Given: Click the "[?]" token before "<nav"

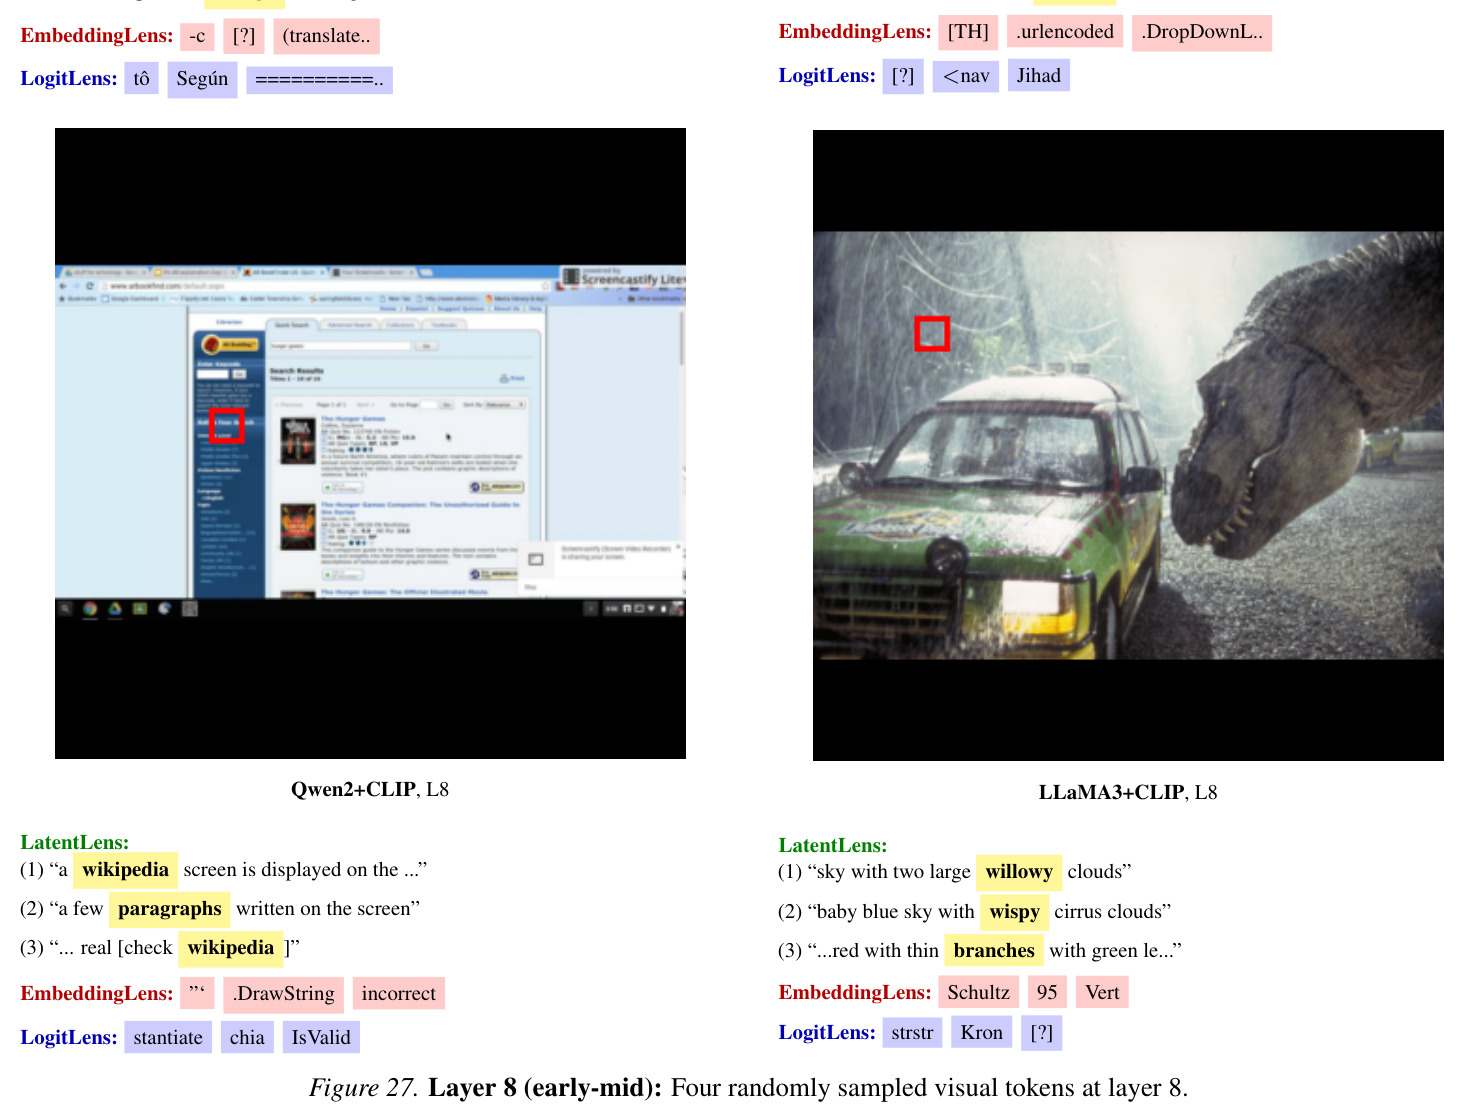Looking at the screenshot, I should [903, 76].
